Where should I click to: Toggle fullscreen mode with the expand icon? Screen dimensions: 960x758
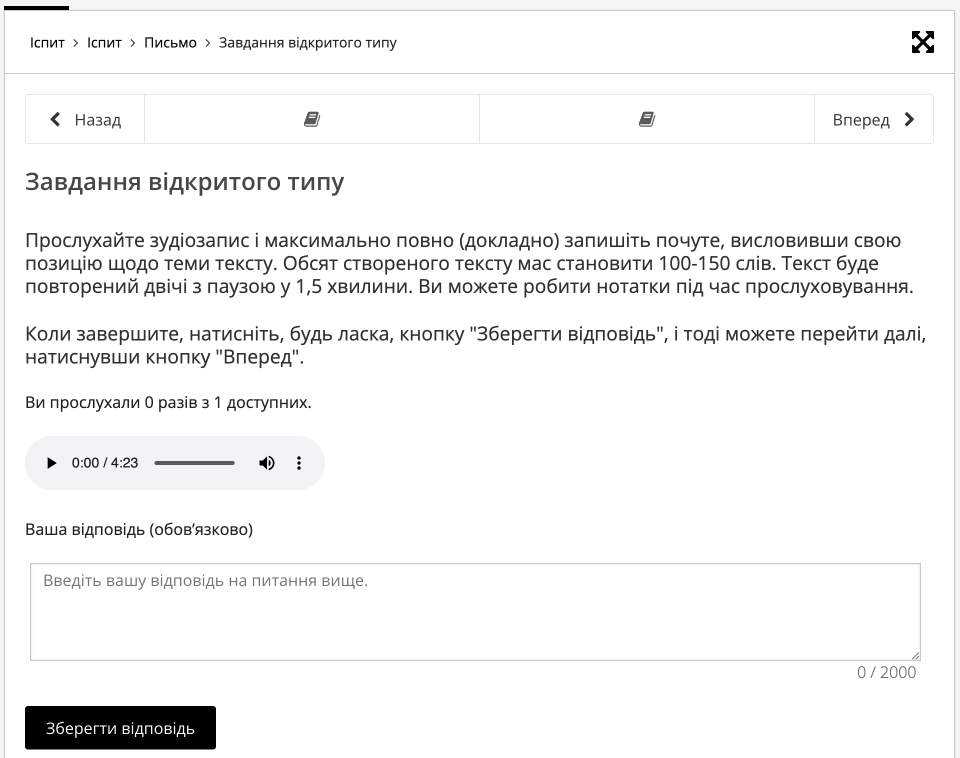click(922, 42)
